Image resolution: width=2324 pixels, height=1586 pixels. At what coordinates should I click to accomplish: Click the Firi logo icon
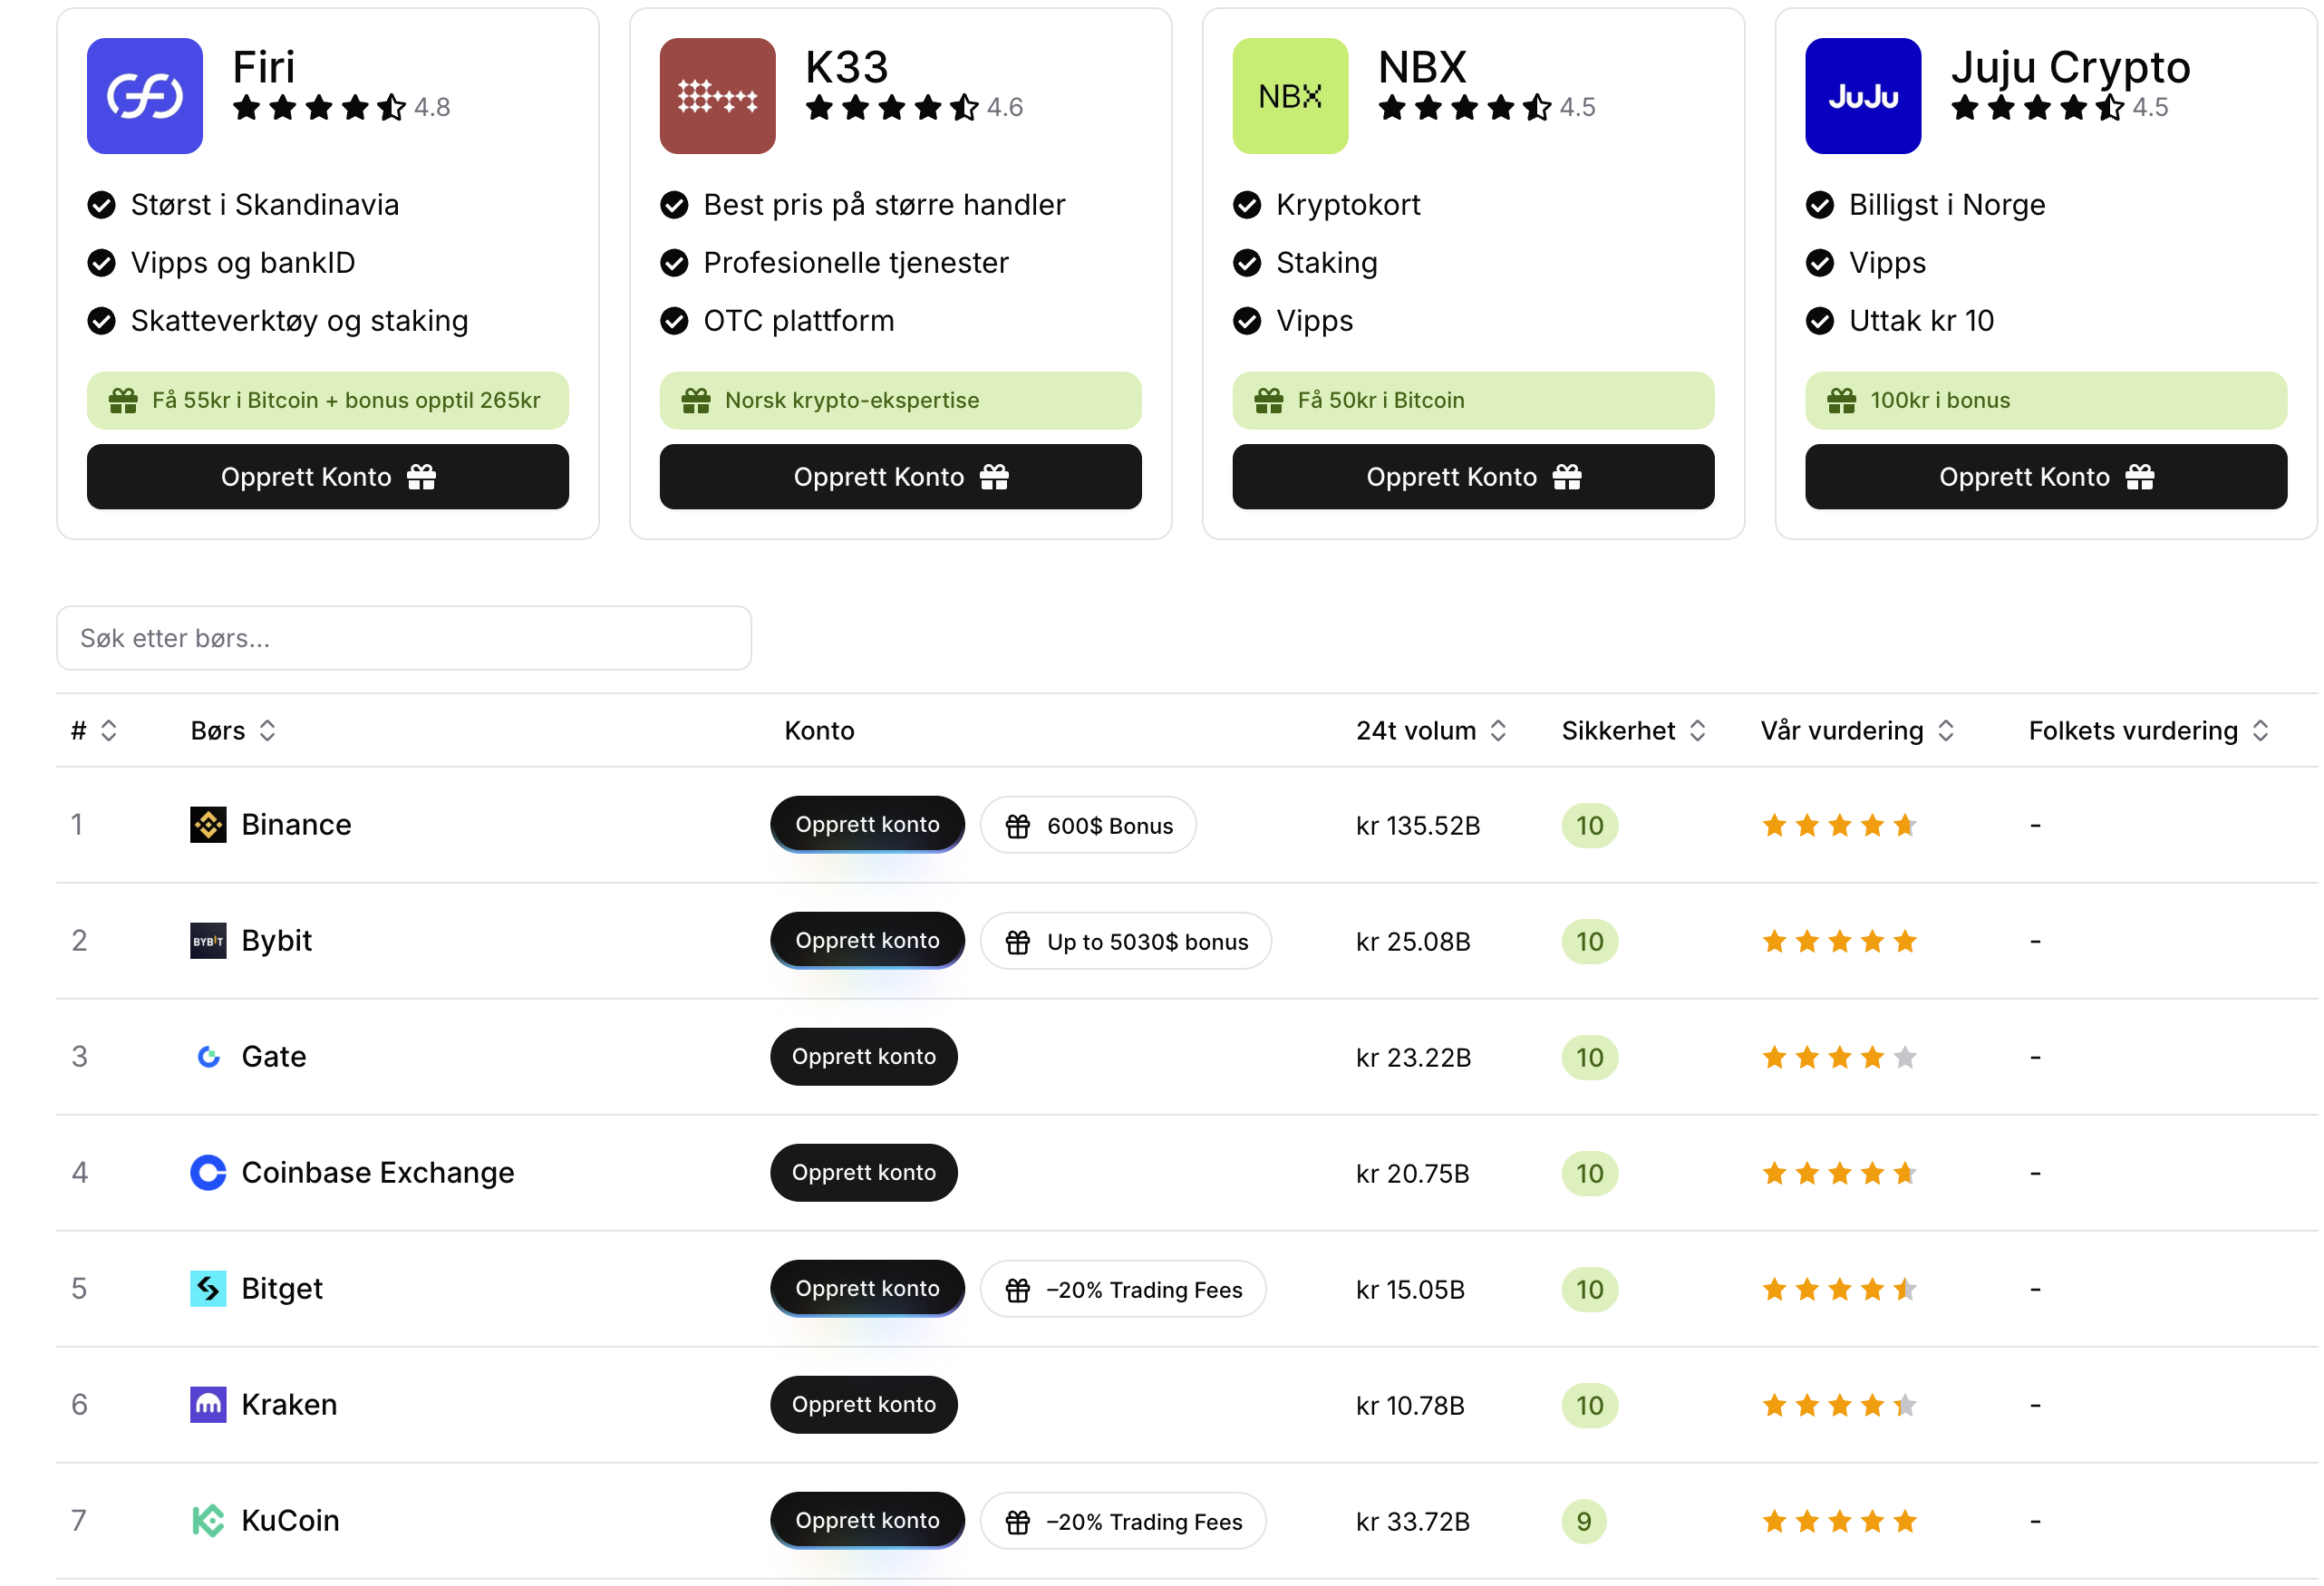coord(144,96)
